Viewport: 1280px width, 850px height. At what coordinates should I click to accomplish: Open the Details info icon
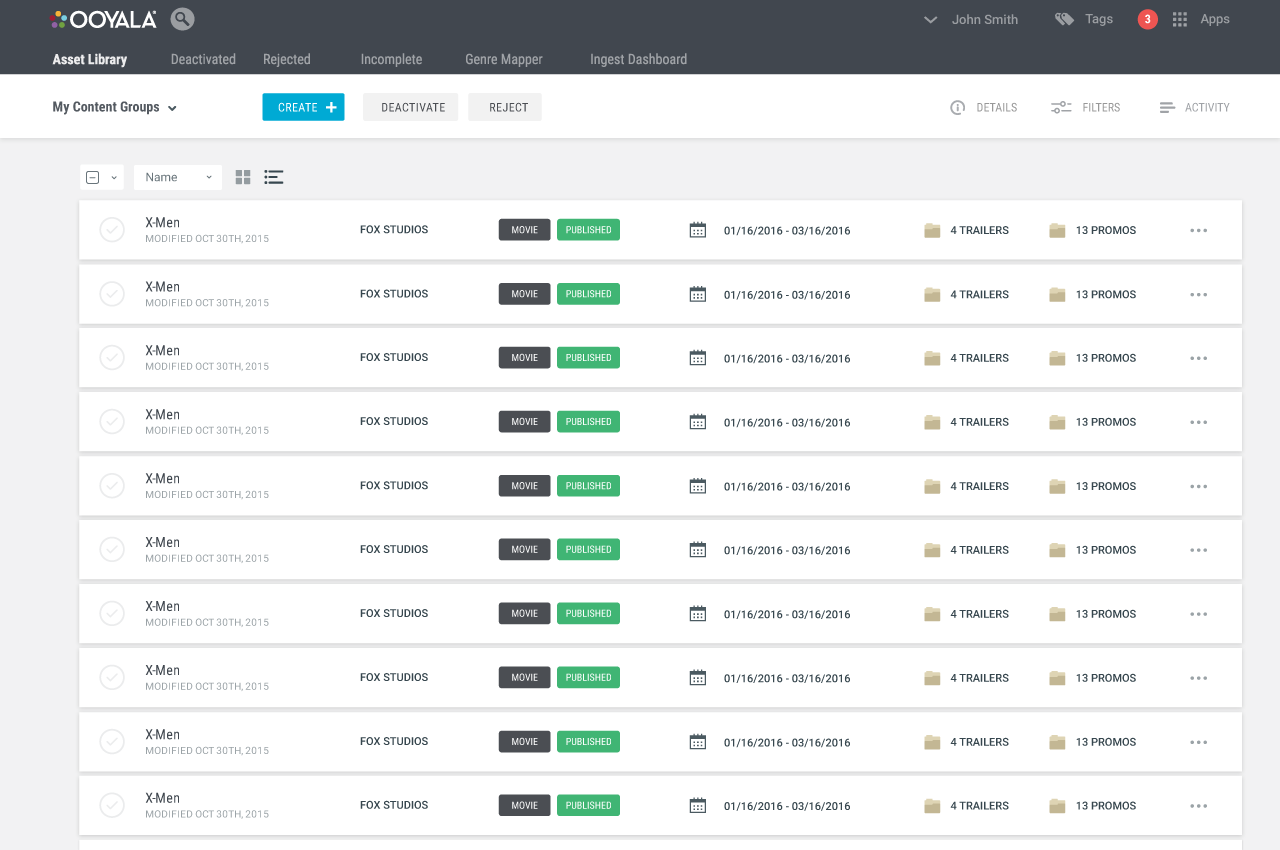click(x=957, y=107)
